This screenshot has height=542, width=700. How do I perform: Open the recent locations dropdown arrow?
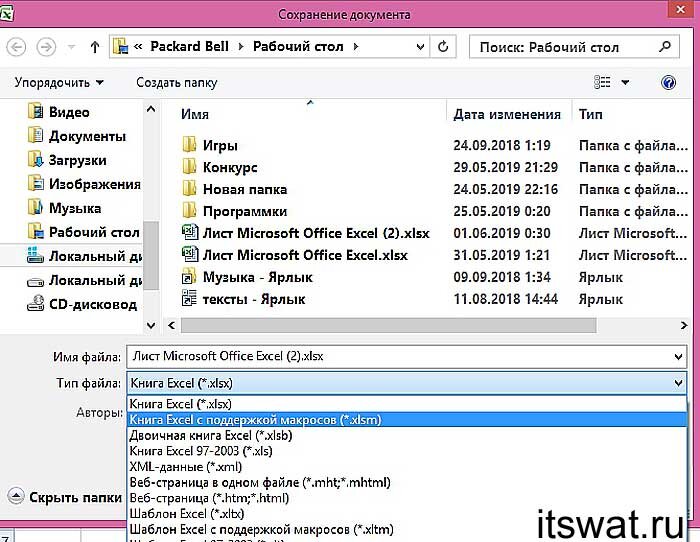tap(71, 46)
